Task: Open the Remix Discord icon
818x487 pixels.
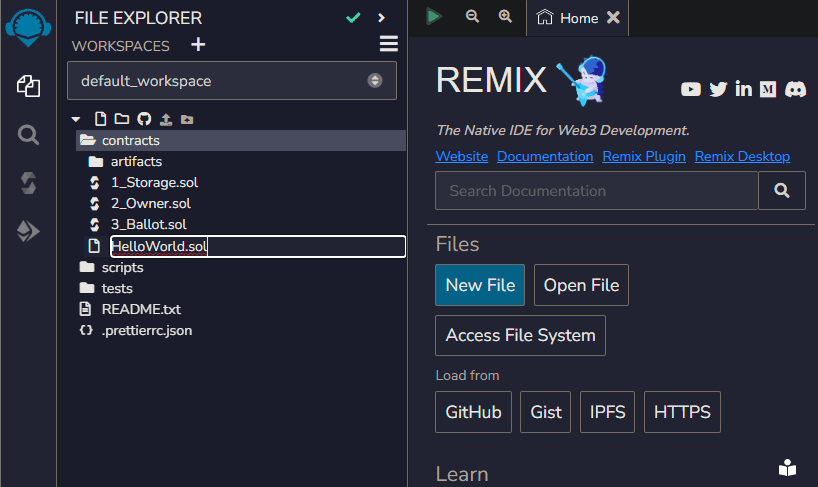Action: [x=795, y=89]
